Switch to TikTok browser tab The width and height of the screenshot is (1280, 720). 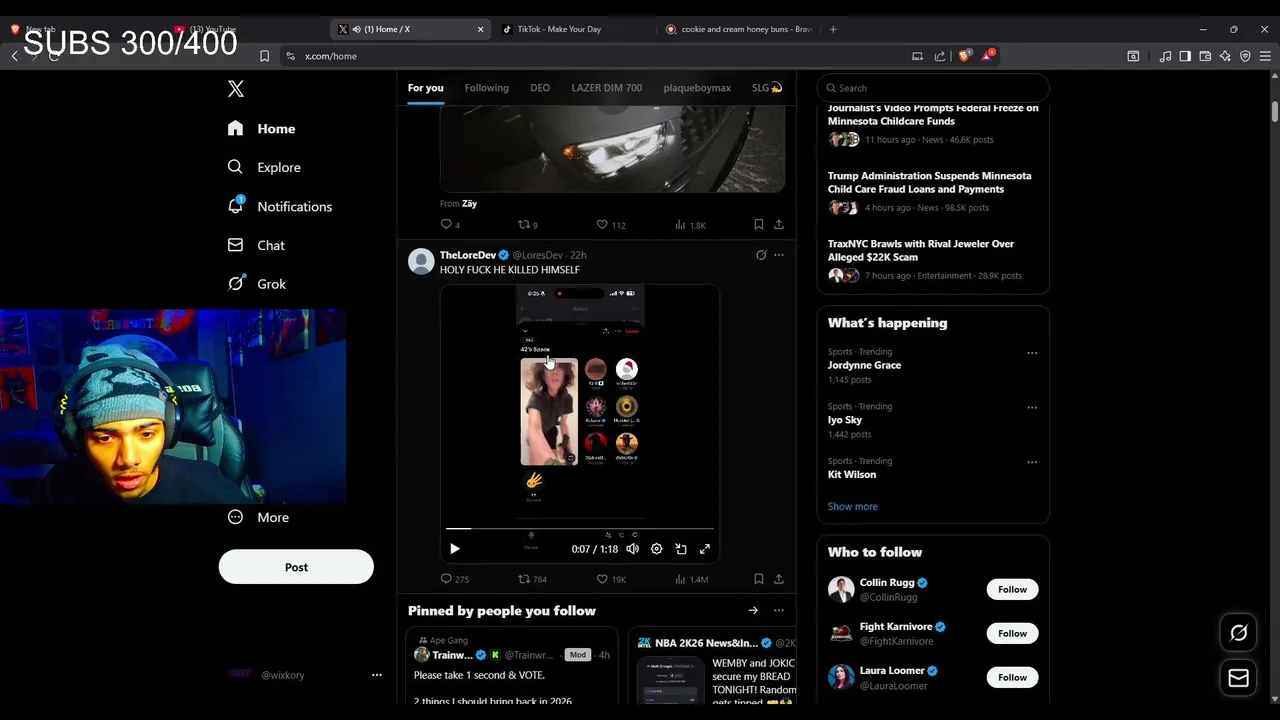click(575, 29)
